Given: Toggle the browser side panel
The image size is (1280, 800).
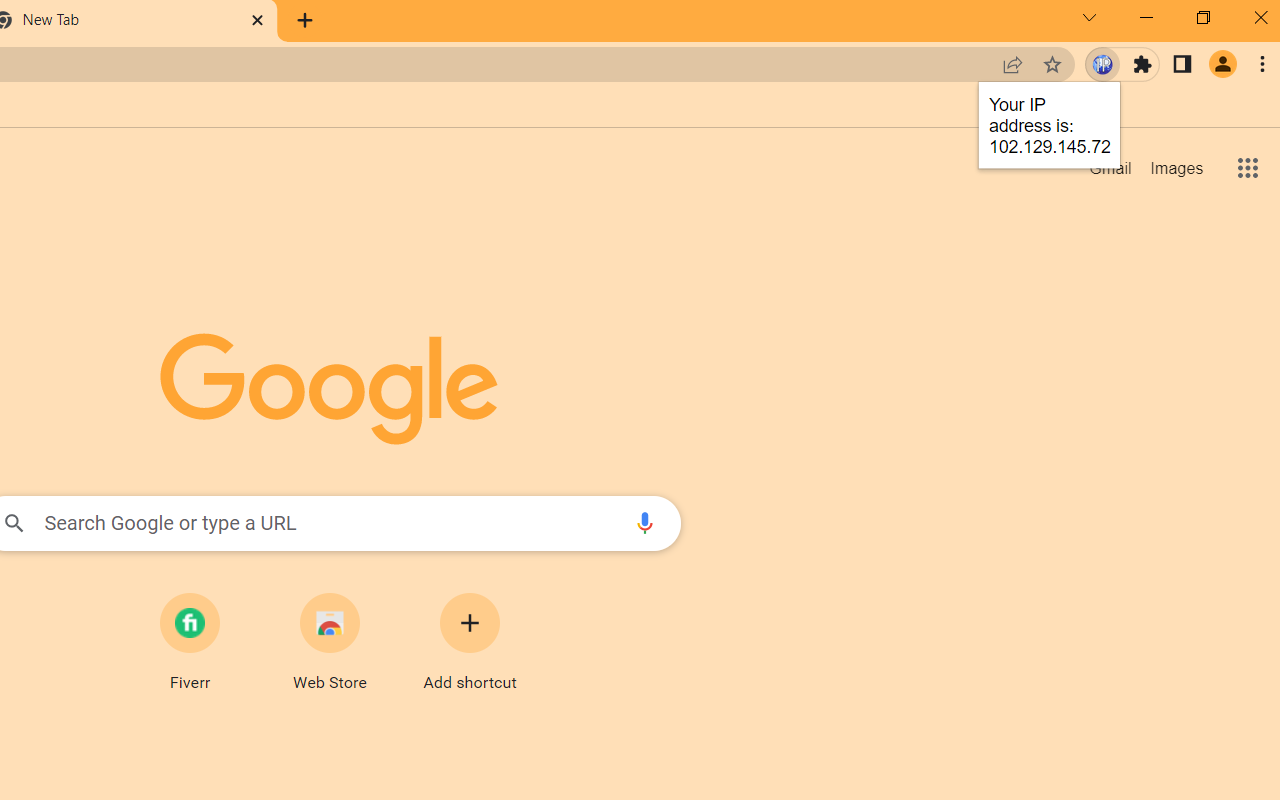Looking at the screenshot, I should coord(1182,64).
